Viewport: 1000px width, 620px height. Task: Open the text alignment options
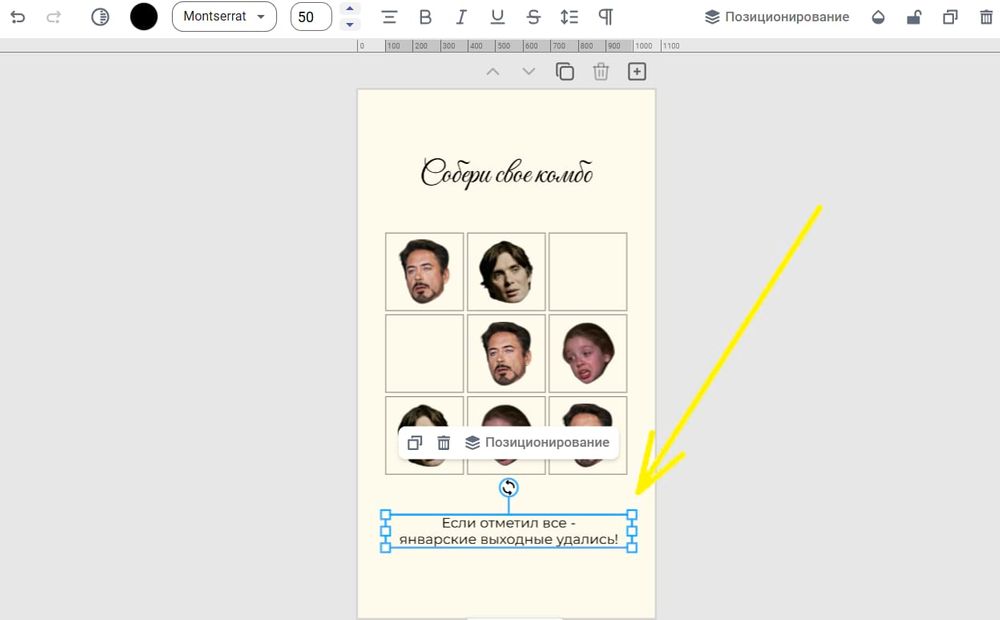click(x=389, y=17)
